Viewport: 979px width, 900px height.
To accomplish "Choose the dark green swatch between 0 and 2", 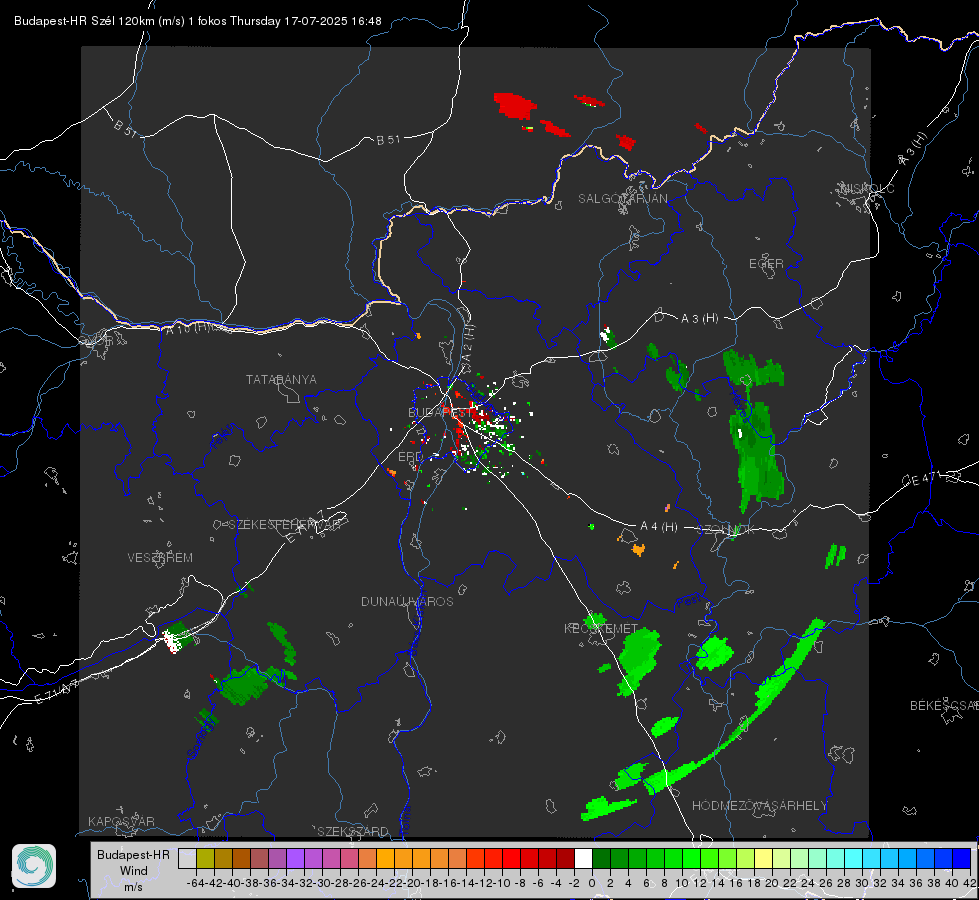I will click(x=601, y=858).
